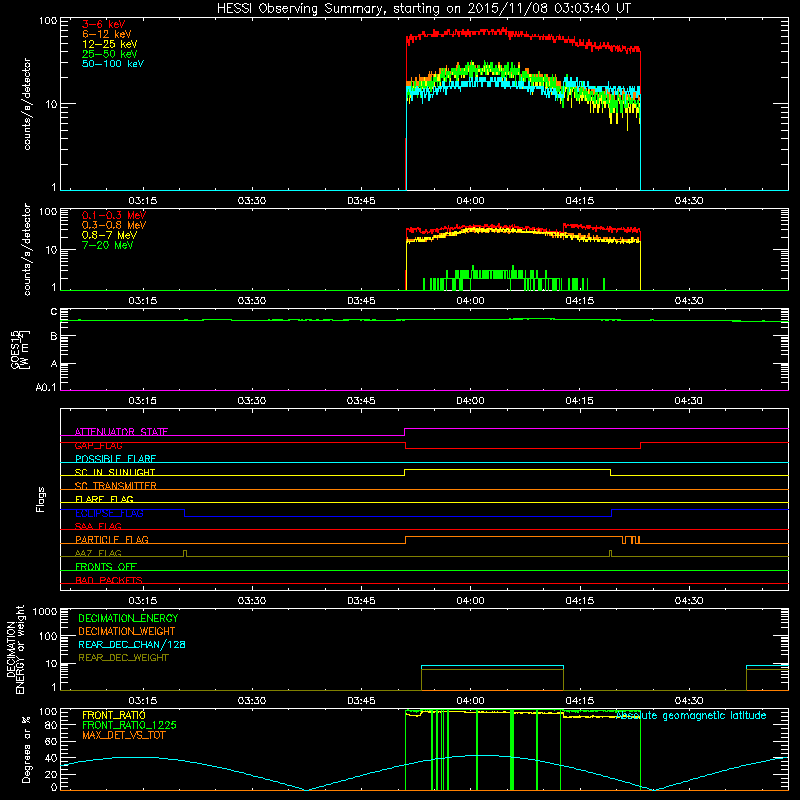This screenshot has width=800, height=800.
Task: Select the FLARE_FLAG label
Action: point(104,499)
